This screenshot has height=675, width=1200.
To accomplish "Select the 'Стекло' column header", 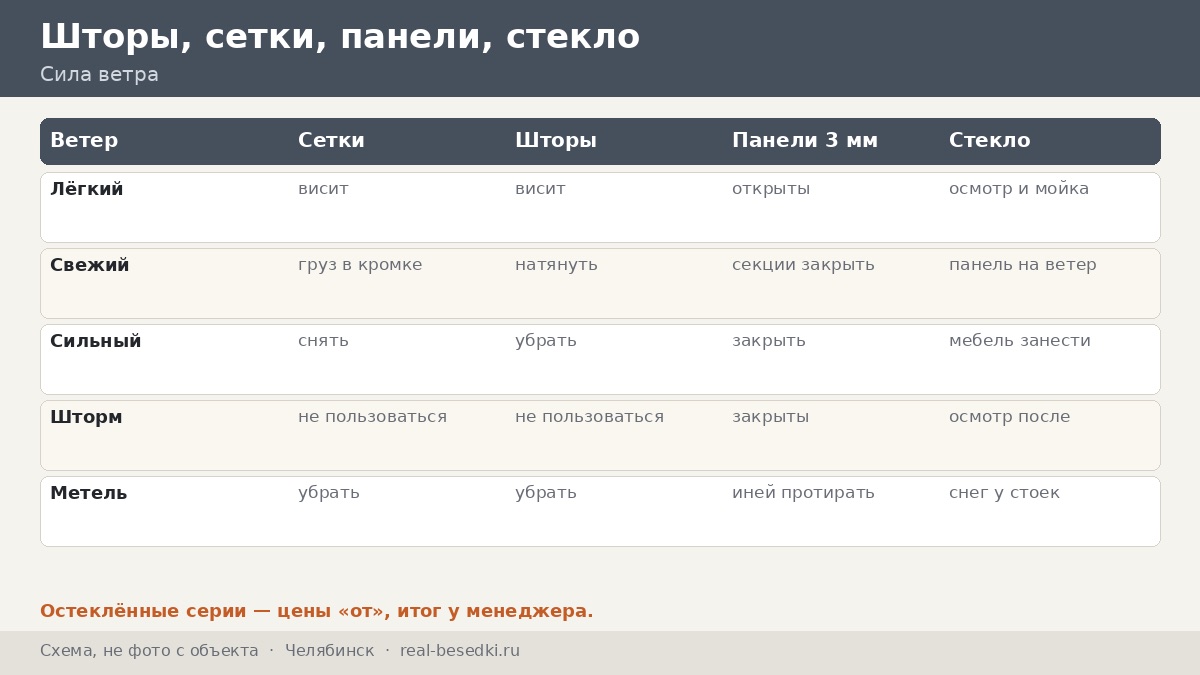I will 989,141.
